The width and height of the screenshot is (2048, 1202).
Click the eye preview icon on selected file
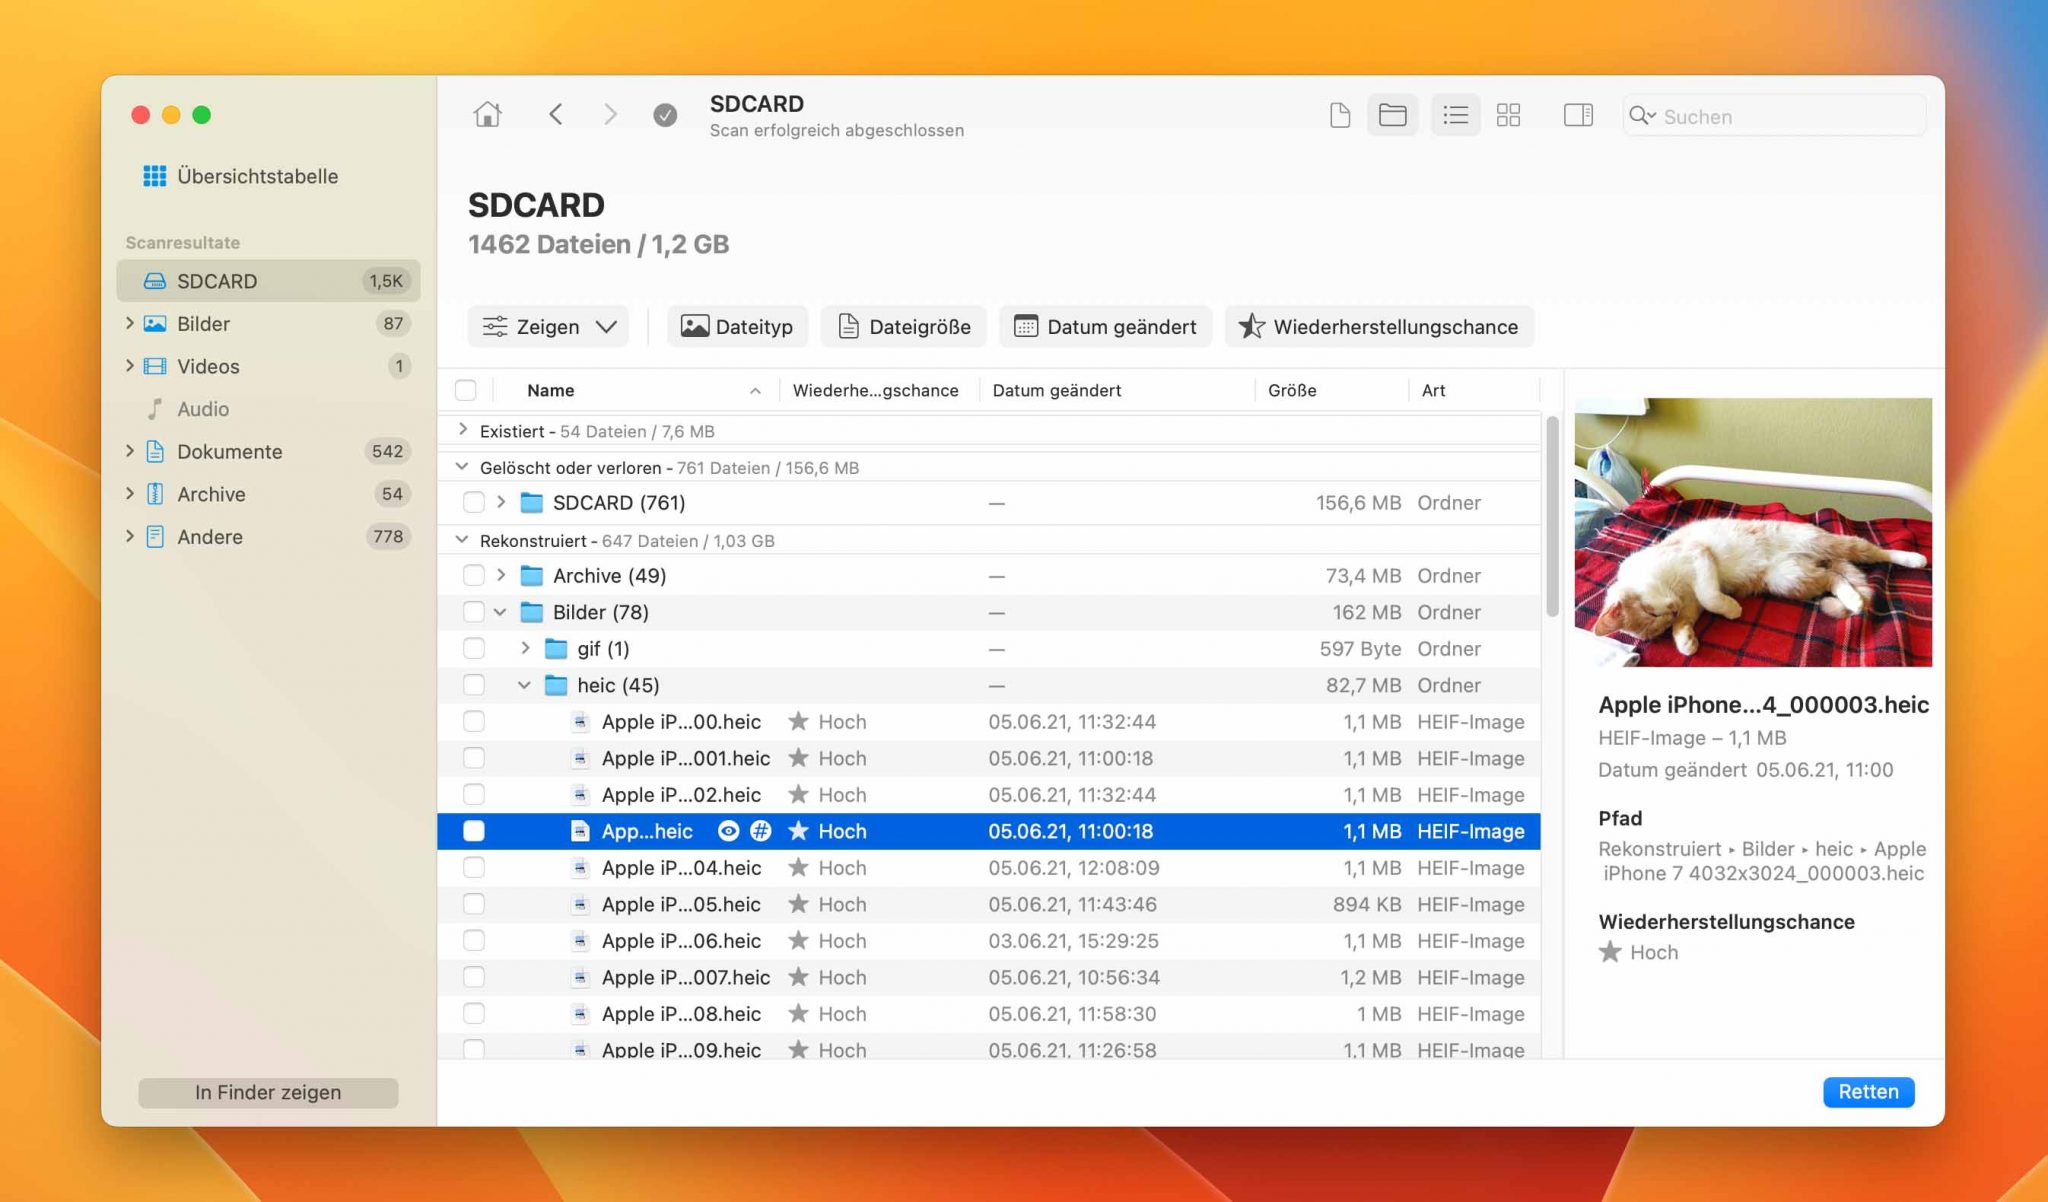tap(729, 831)
